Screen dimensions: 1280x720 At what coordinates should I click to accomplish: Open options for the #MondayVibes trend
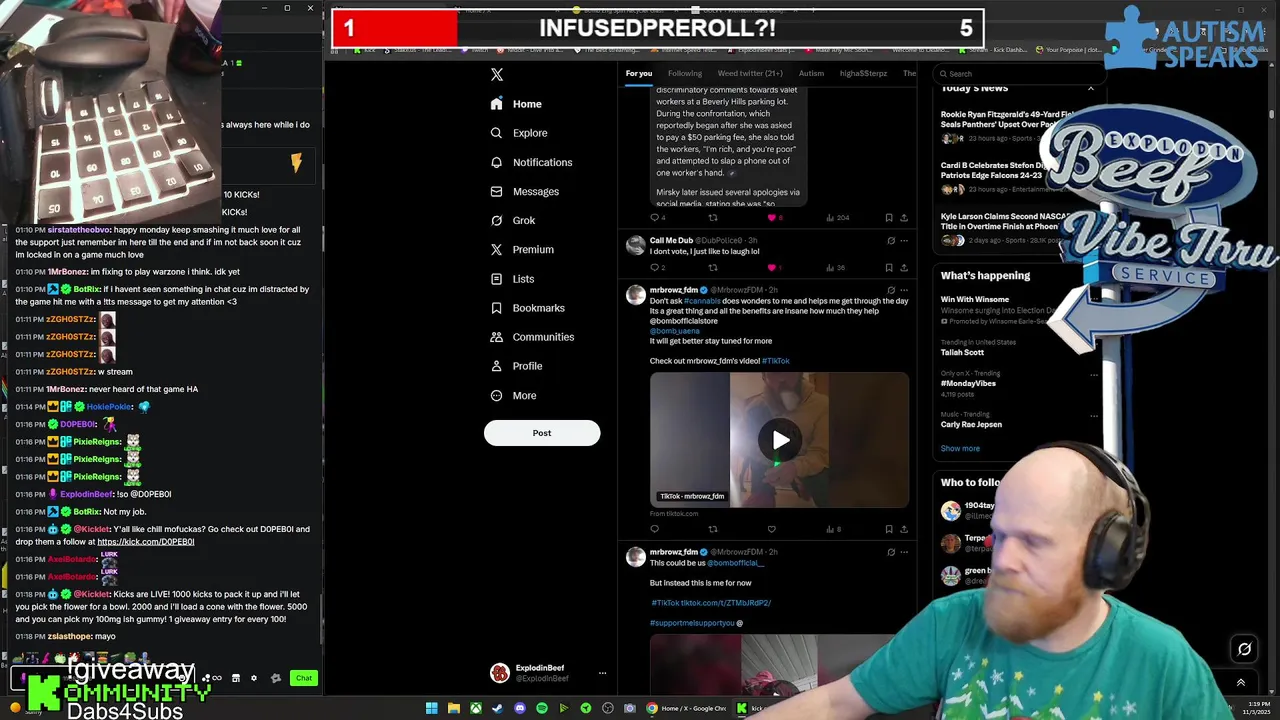pos(1094,375)
